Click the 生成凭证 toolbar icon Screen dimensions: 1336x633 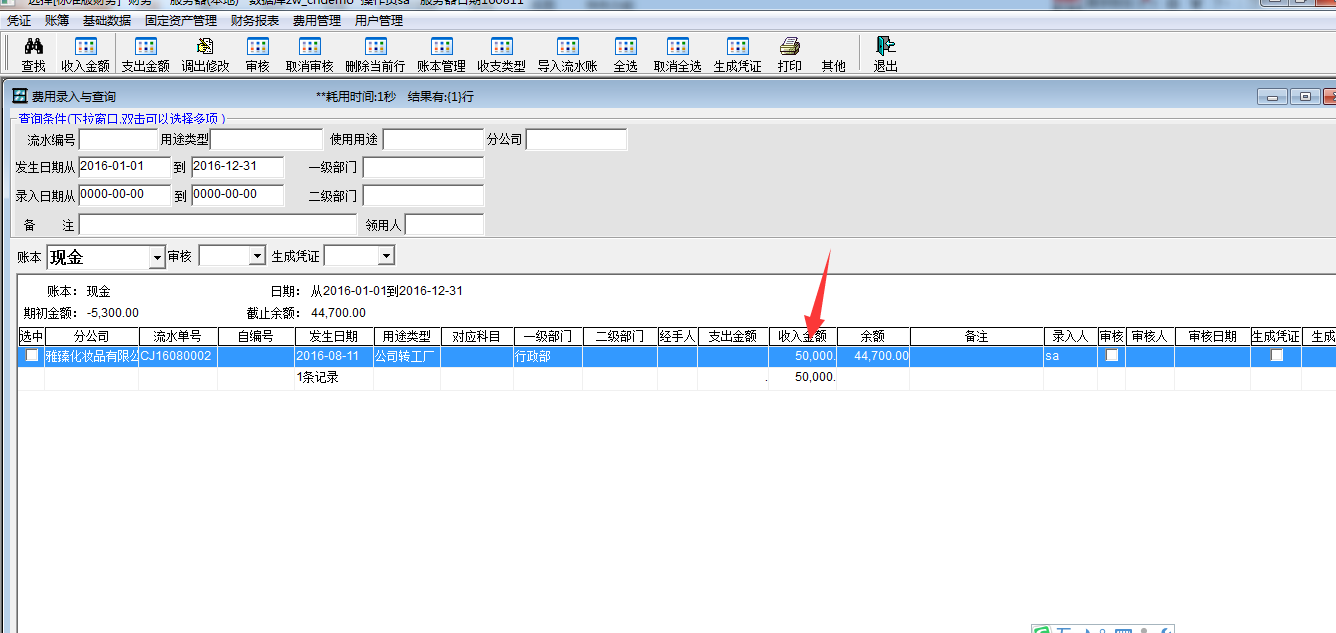click(x=737, y=46)
